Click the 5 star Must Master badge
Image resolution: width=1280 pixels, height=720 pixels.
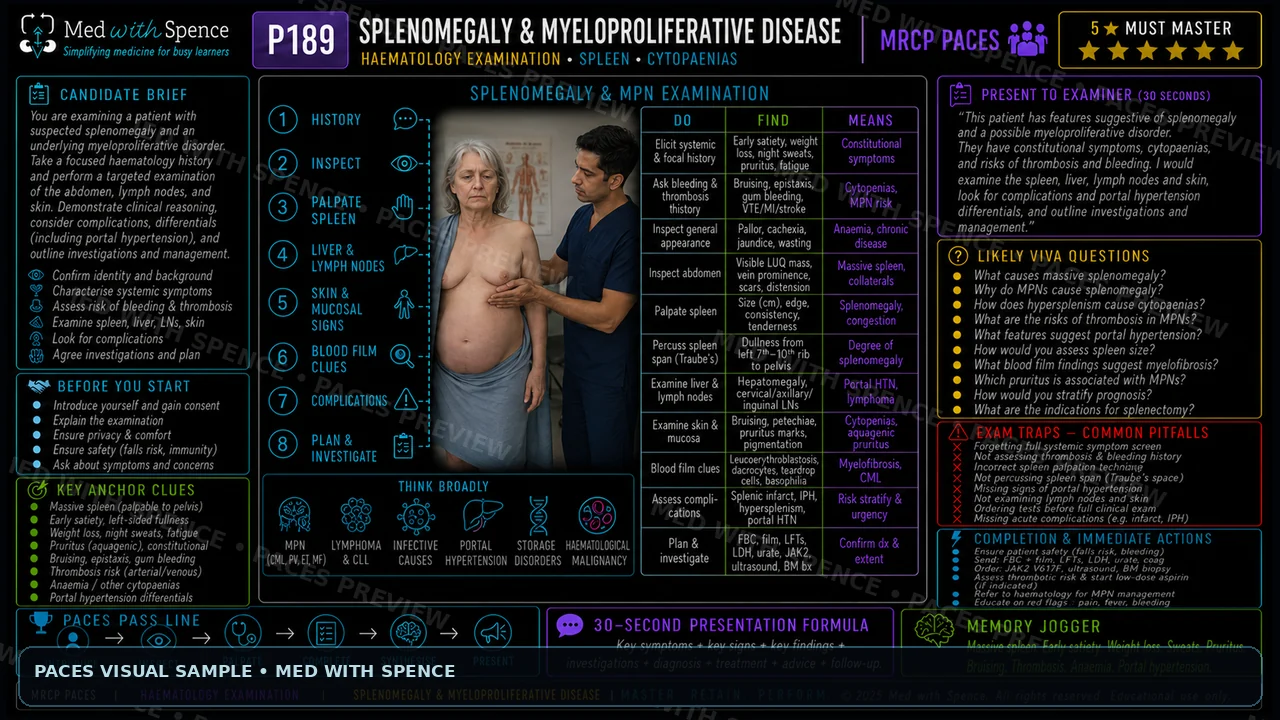pyautogui.click(x=1160, y=40)
